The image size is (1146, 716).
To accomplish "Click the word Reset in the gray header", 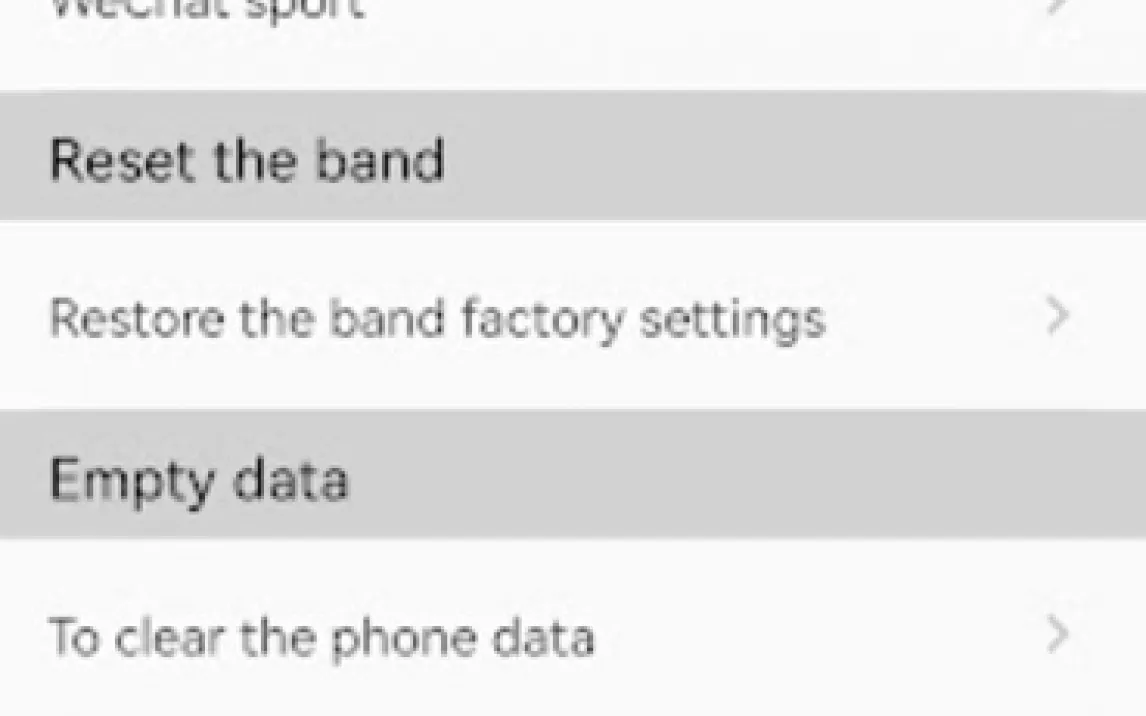I will click(107, 159).
